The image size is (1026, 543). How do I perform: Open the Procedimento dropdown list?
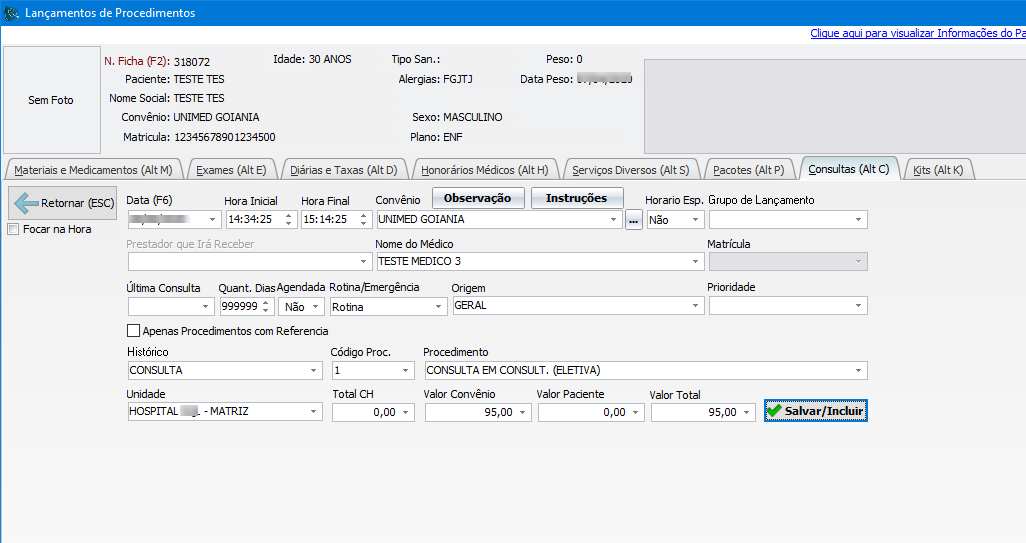858,371
